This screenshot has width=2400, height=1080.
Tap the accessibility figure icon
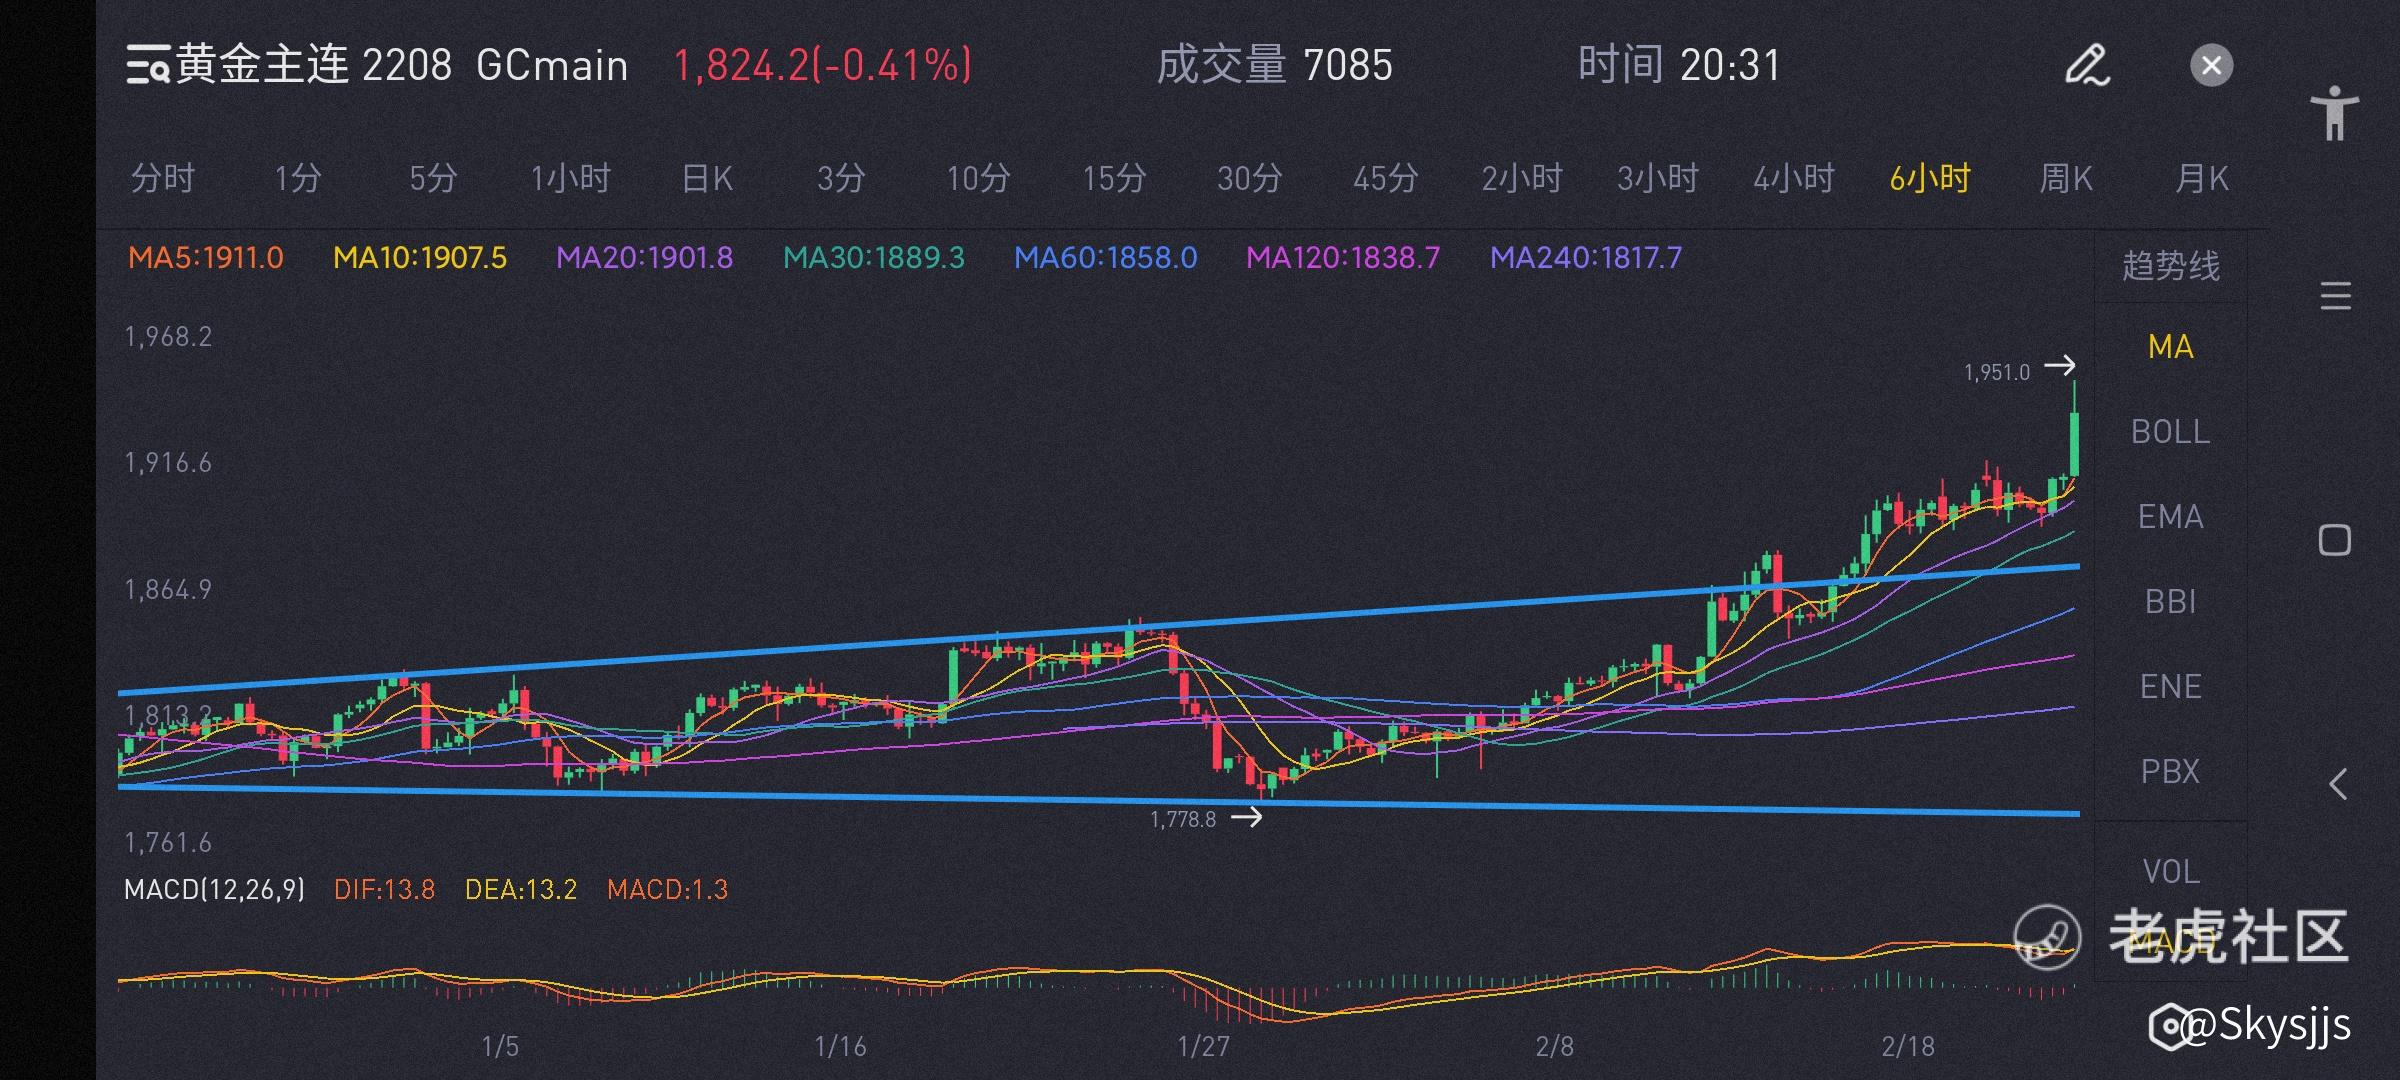tap(2334, 113)
